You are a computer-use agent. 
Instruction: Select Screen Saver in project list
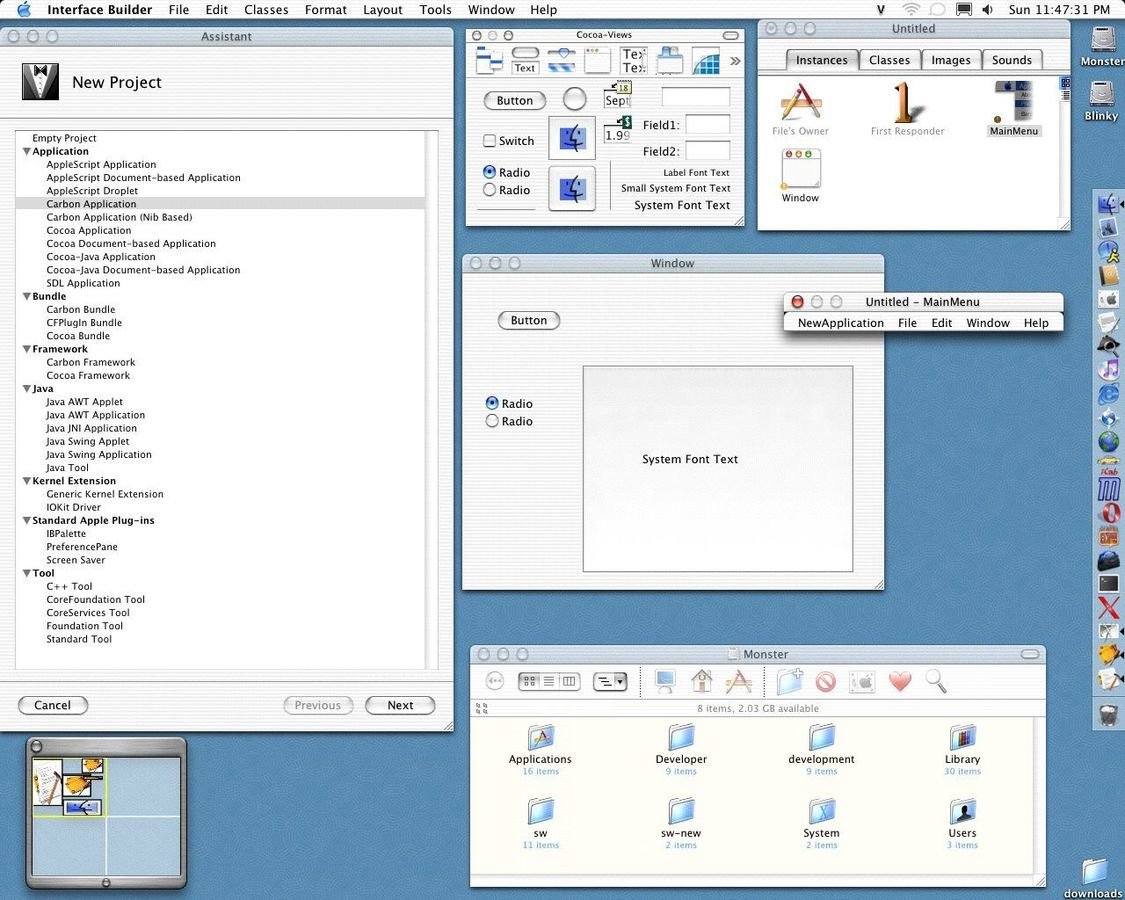tap(75, 560)
